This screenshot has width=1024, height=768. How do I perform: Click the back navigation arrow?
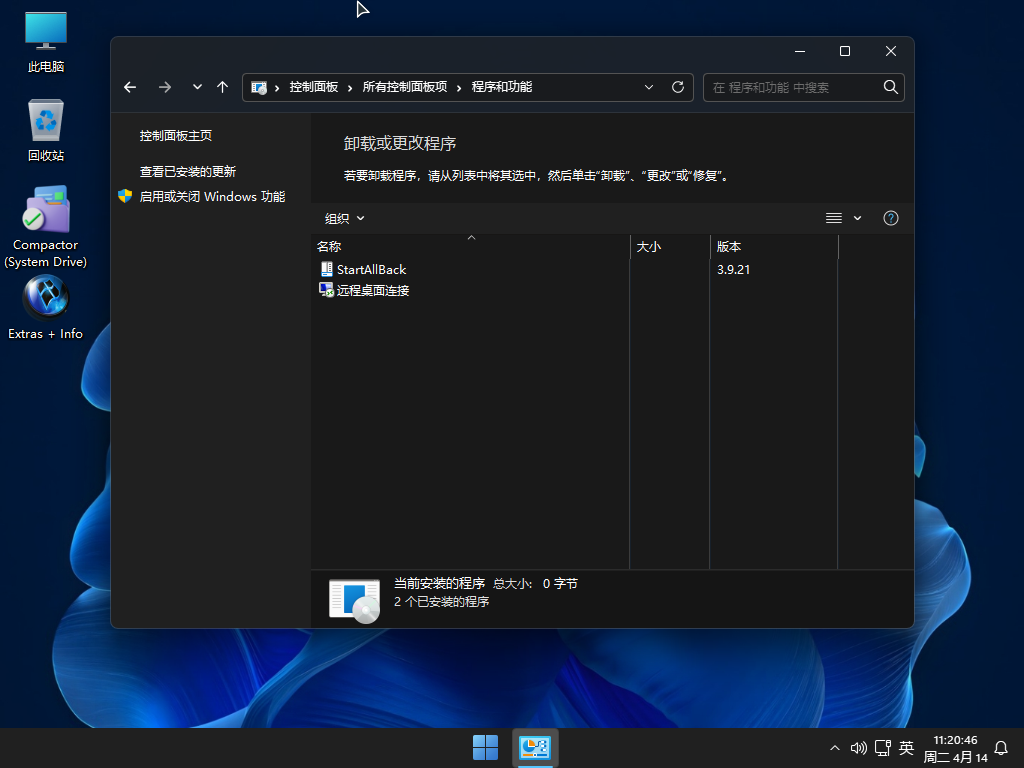(x=130, y=87)
